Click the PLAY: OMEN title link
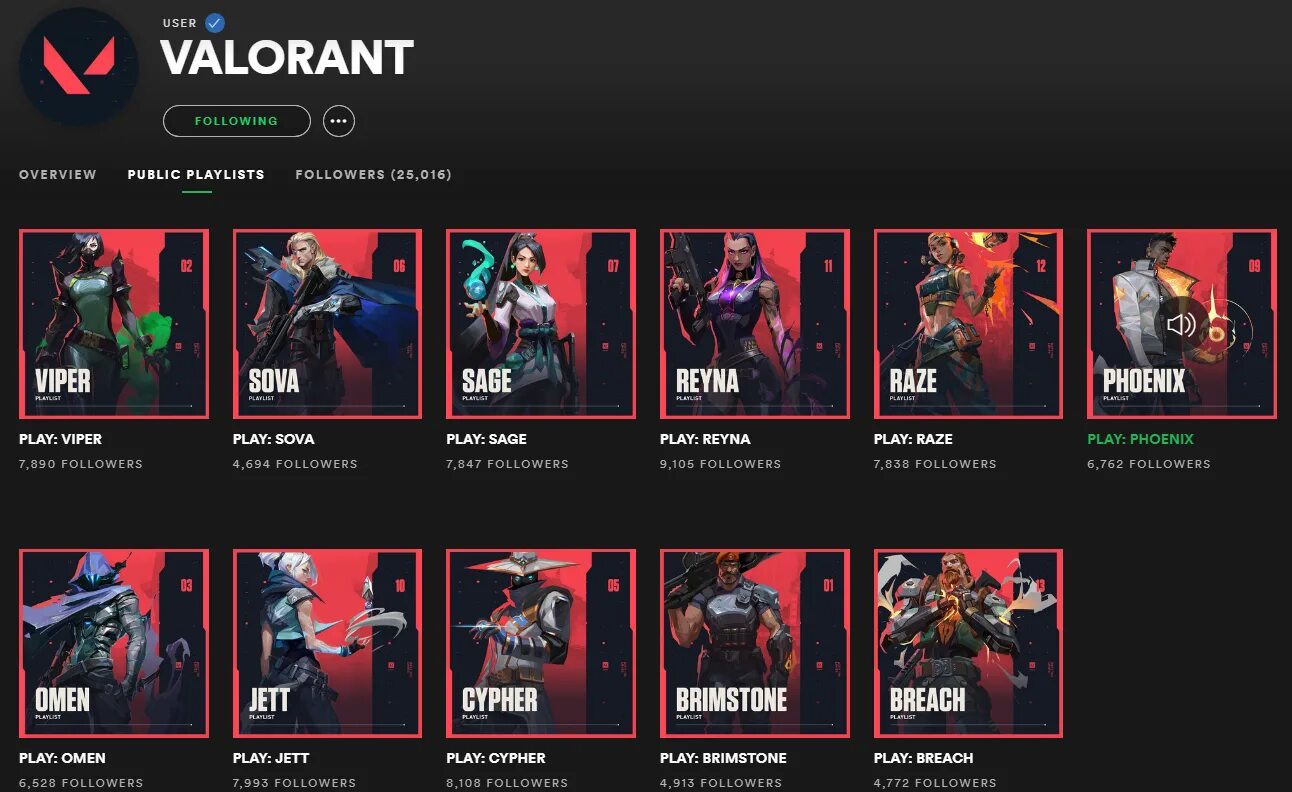Image resolution: width=1292 pixels, height=792 pixels. coord(62,758)
